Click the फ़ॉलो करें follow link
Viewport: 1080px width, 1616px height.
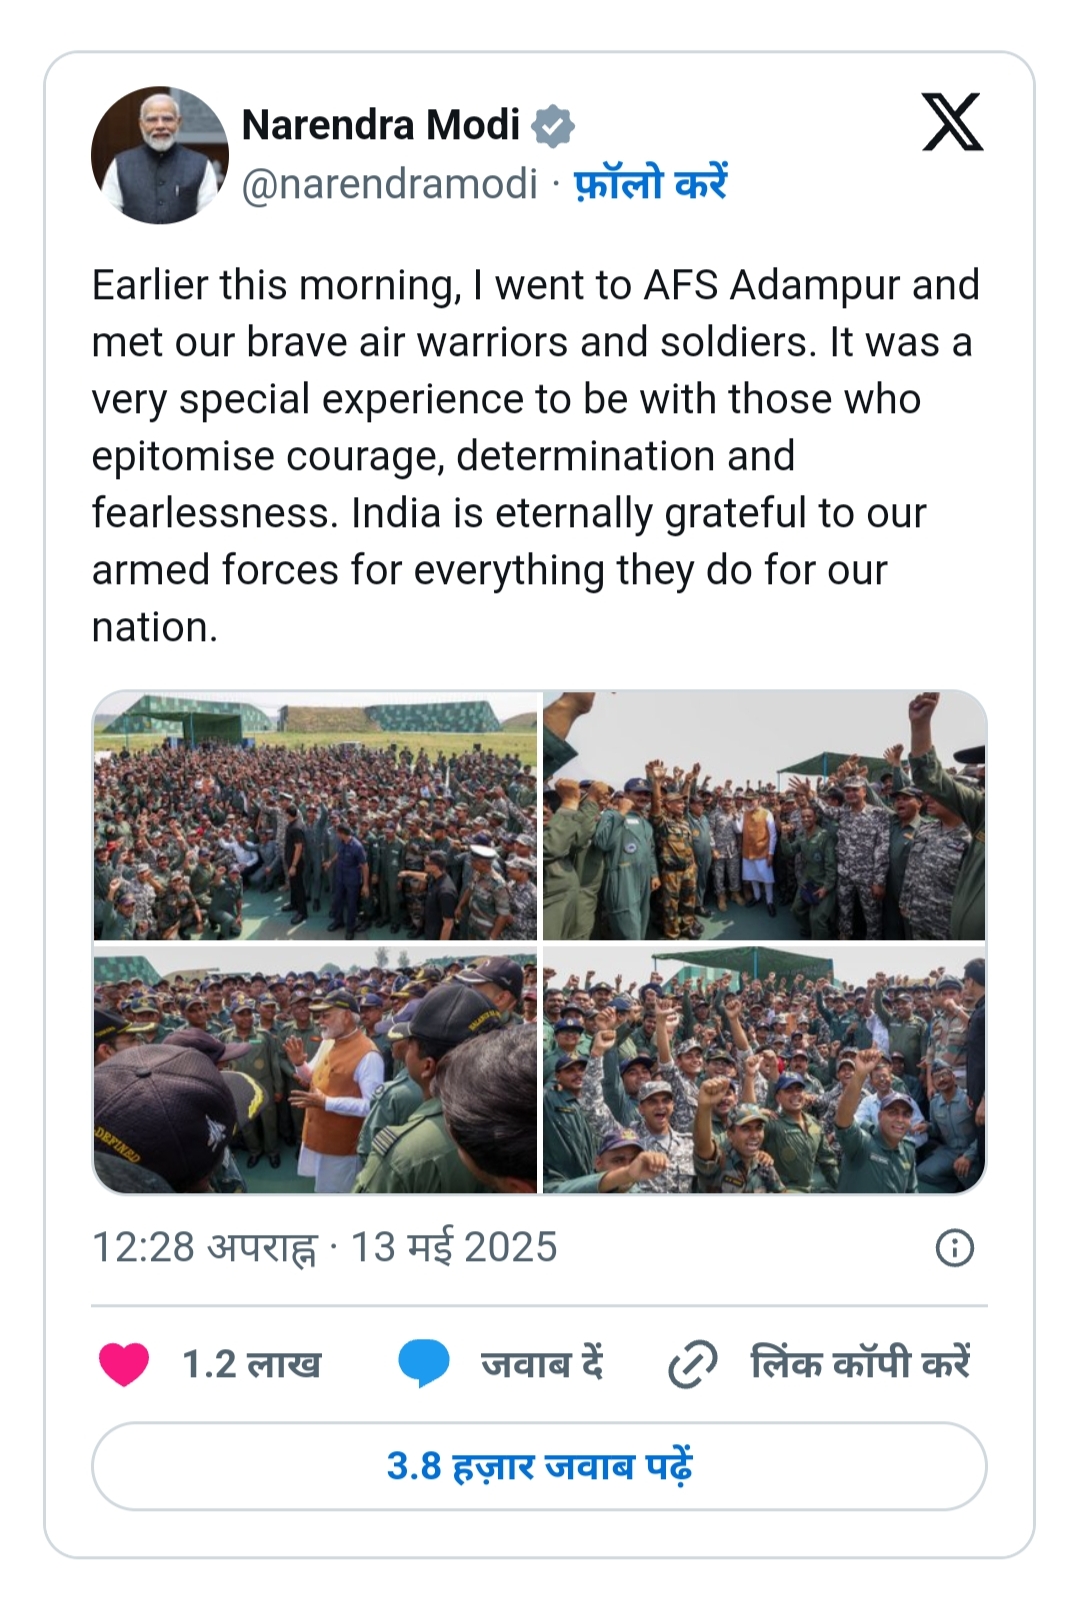[650, 184]
